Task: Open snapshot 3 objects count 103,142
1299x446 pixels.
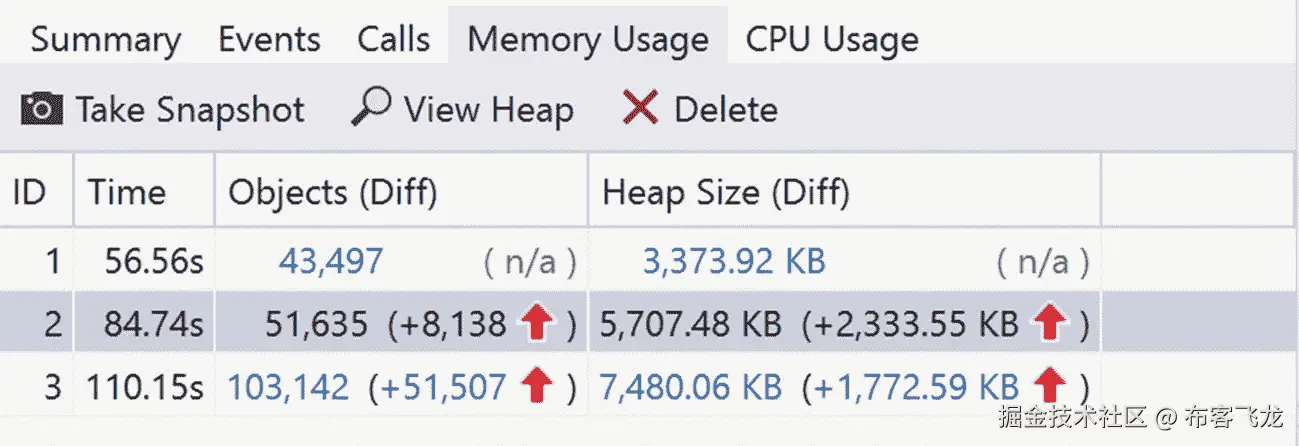Action: [x=289, y=386]
